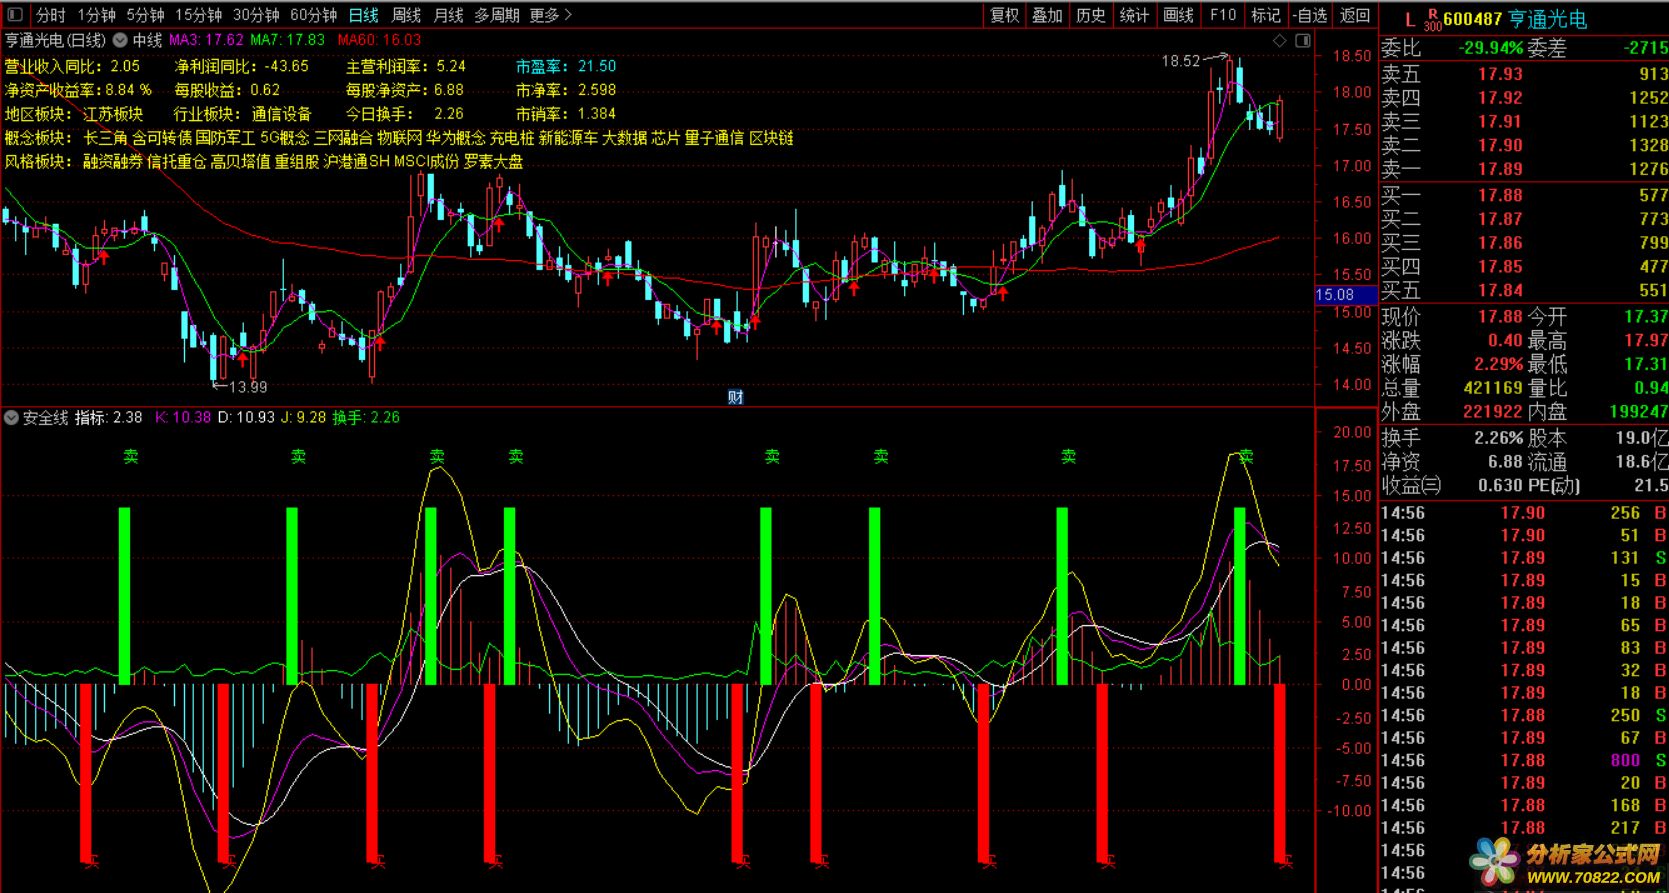The height and width of the screenshot is (893, 1669).
Task: Click the 中线 label in chart header
Action: click(x=147, y=40)
